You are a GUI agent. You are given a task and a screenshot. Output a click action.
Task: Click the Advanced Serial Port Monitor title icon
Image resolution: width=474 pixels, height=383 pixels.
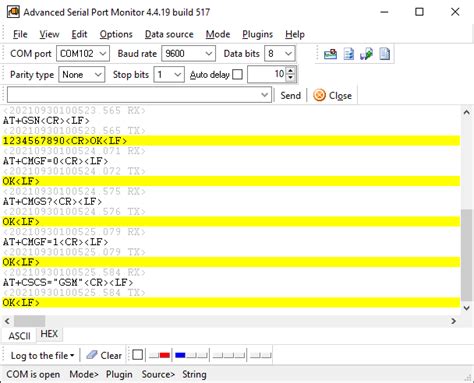[14, 12]
